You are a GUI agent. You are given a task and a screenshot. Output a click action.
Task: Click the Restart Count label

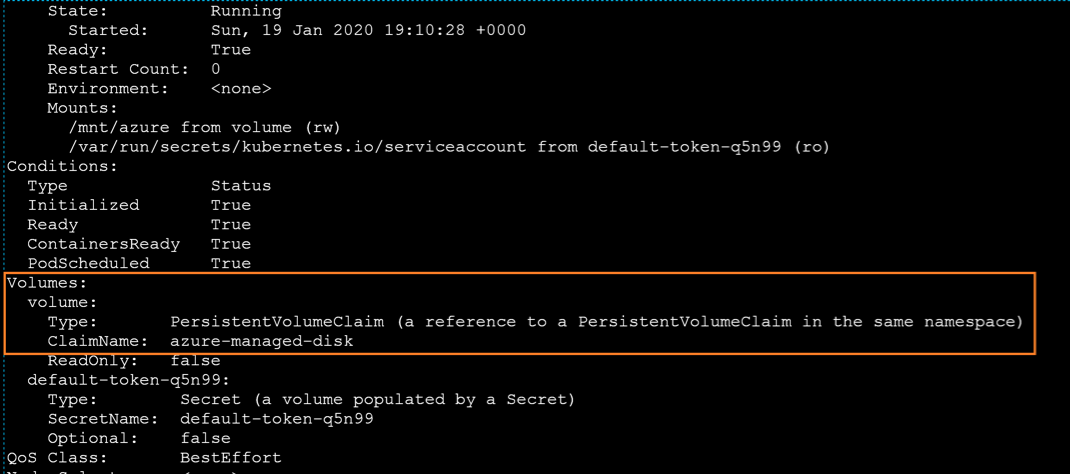click(x=118, y=69)
